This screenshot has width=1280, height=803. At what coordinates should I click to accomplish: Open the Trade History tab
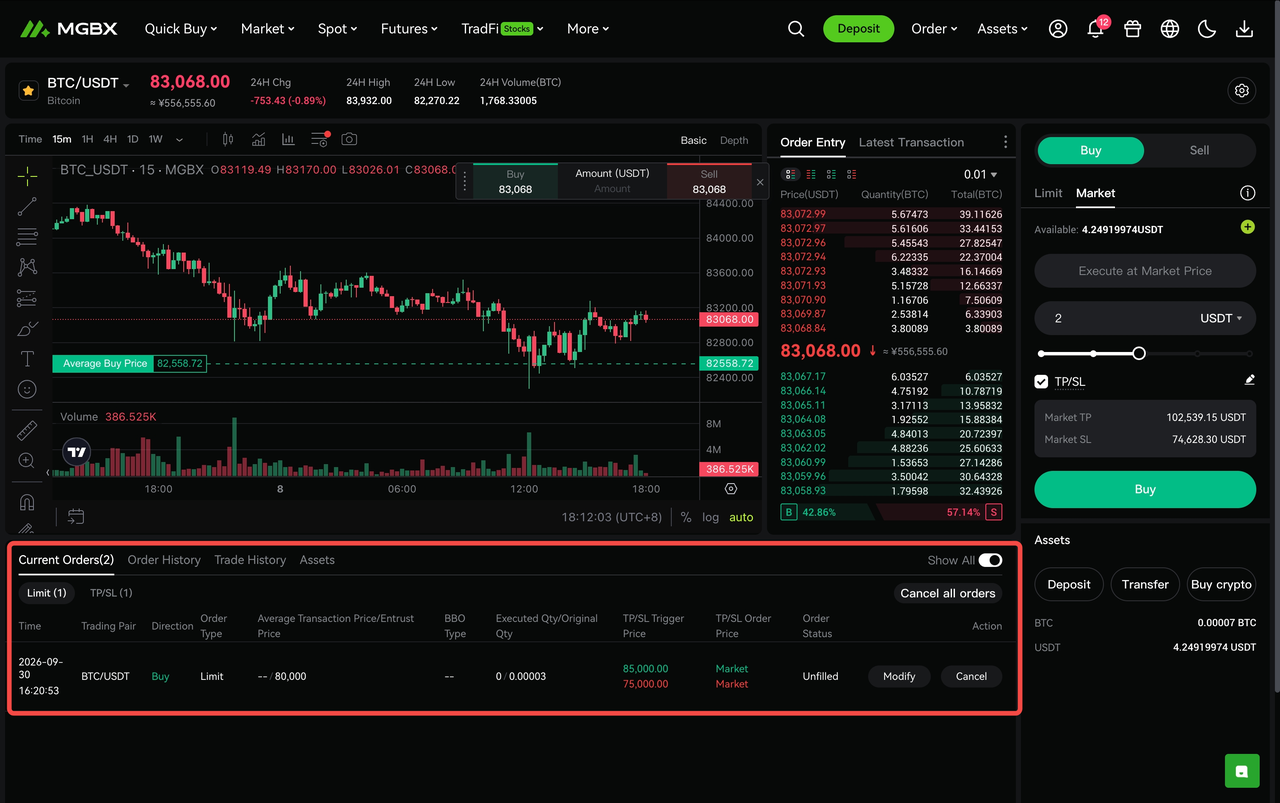click(250, 560)
